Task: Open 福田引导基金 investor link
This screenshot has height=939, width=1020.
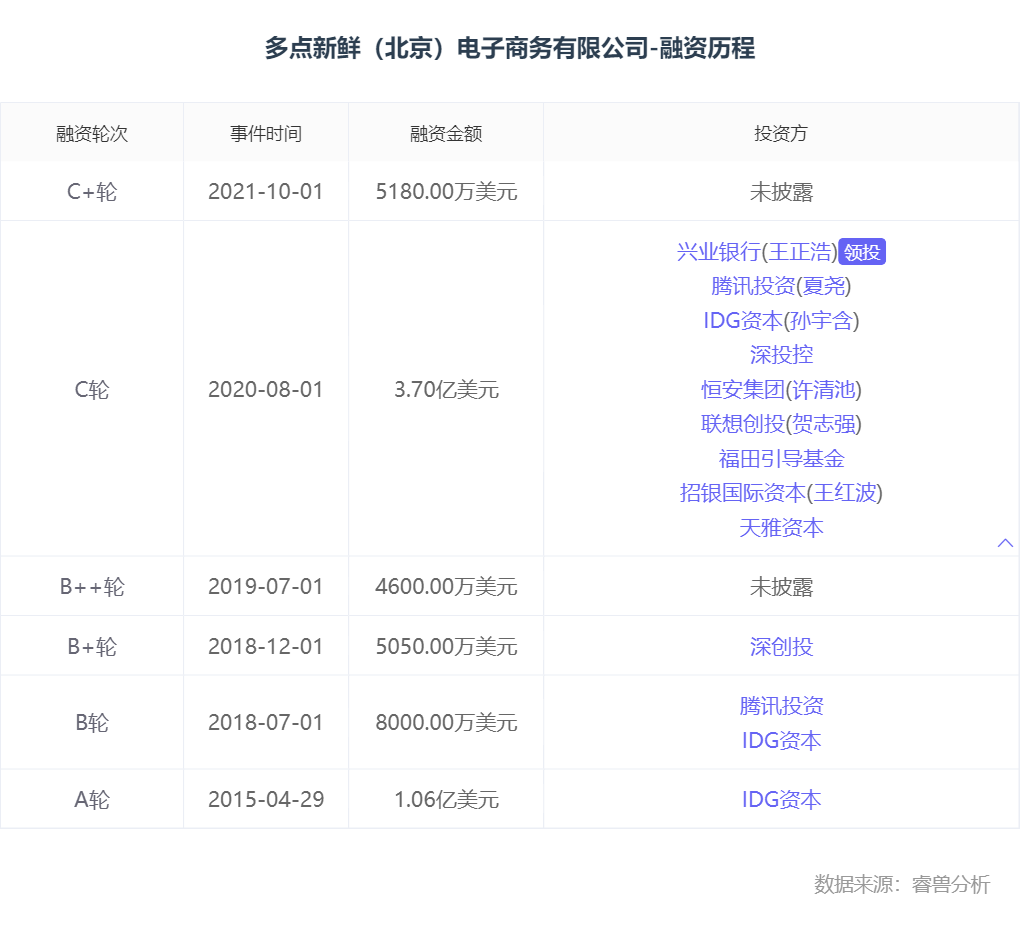Action: pos(781,459)
